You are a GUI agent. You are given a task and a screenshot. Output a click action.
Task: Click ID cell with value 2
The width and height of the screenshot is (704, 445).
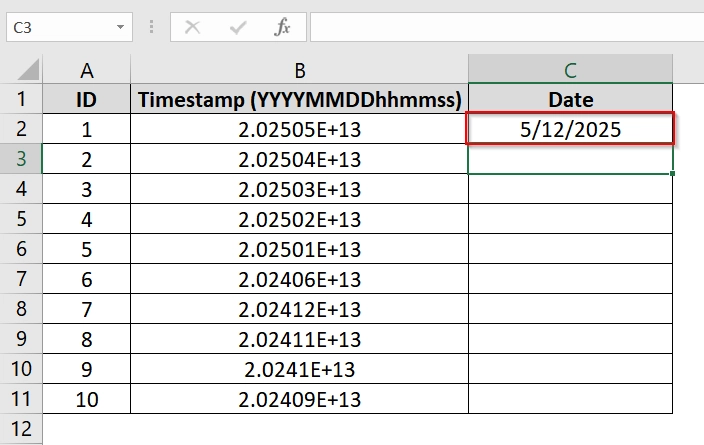(87, 159)
